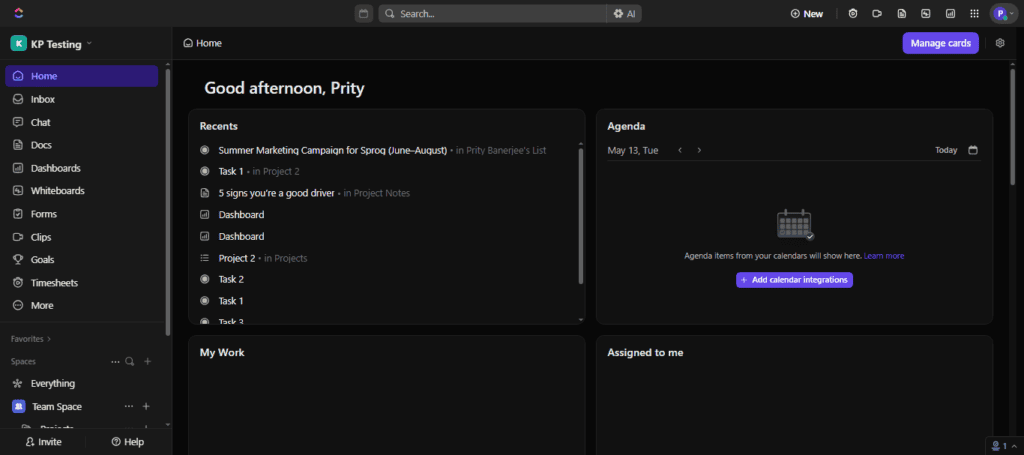Go to next day in Agenda

click(699, 150)
